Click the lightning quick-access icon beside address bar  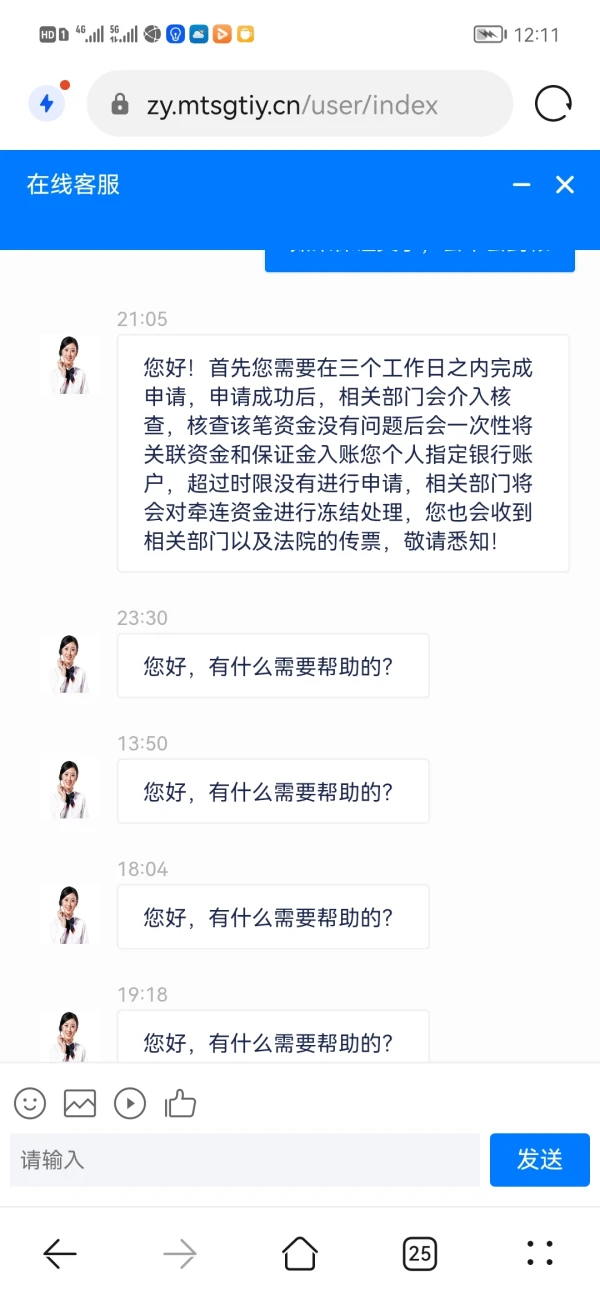[x=46, y=104]
